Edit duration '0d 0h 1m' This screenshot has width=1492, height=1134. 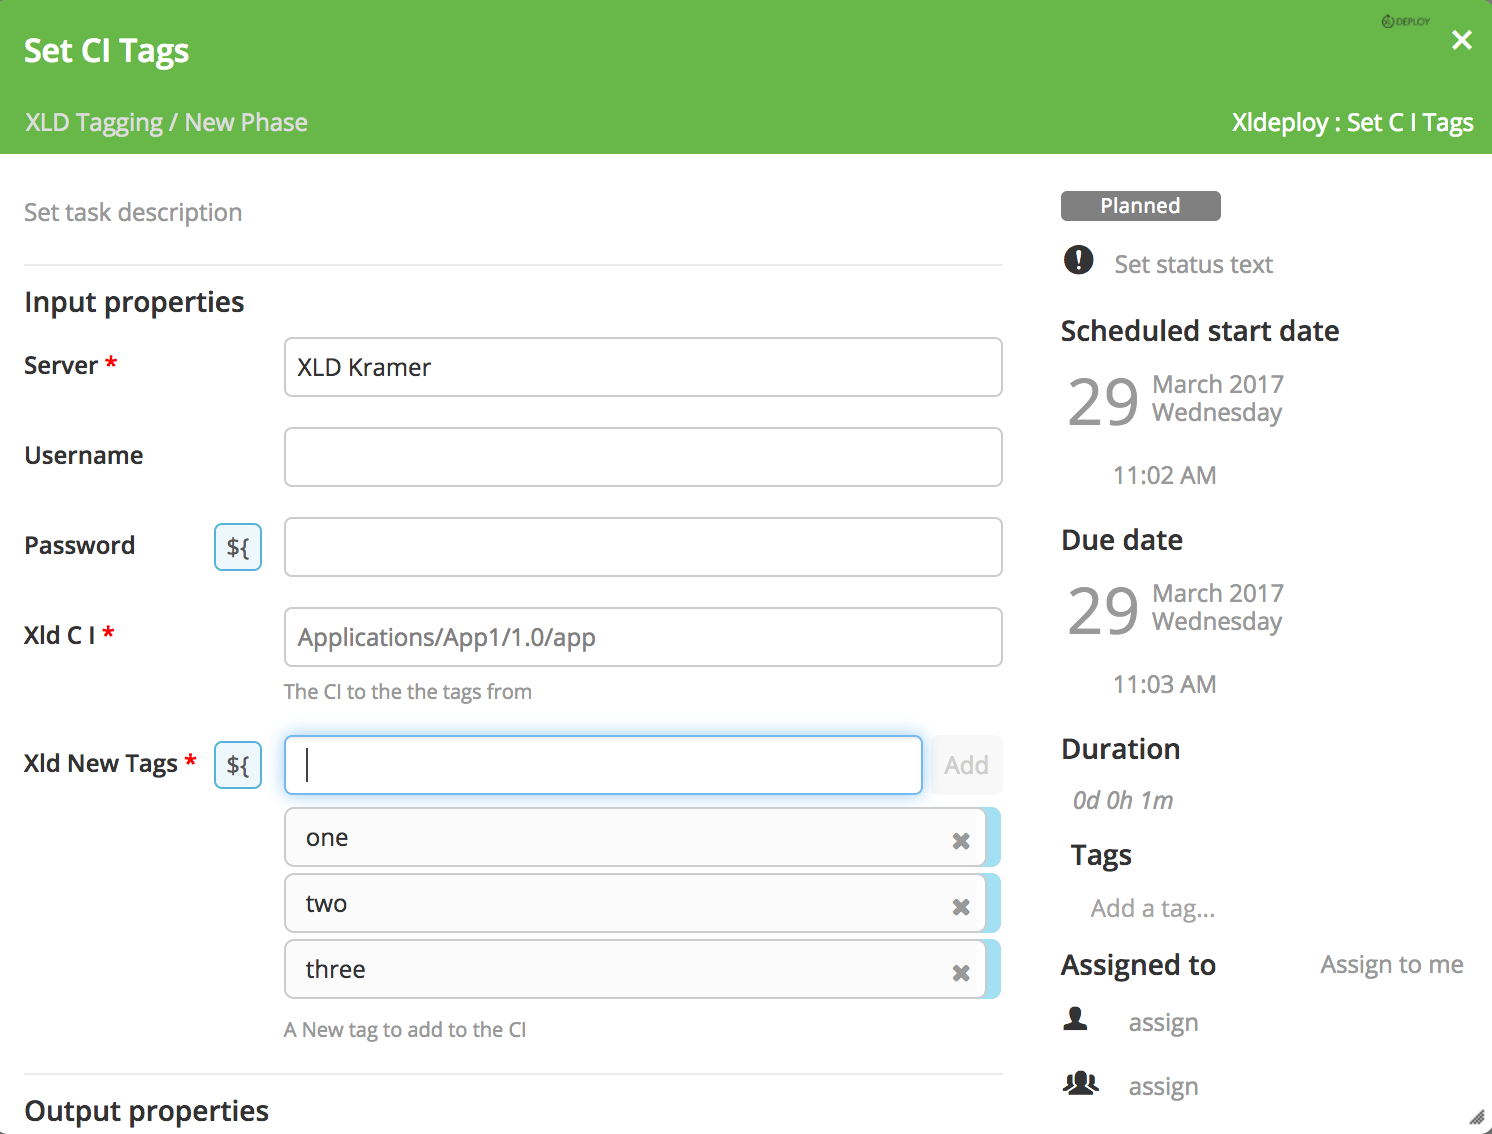[1122, 800]
